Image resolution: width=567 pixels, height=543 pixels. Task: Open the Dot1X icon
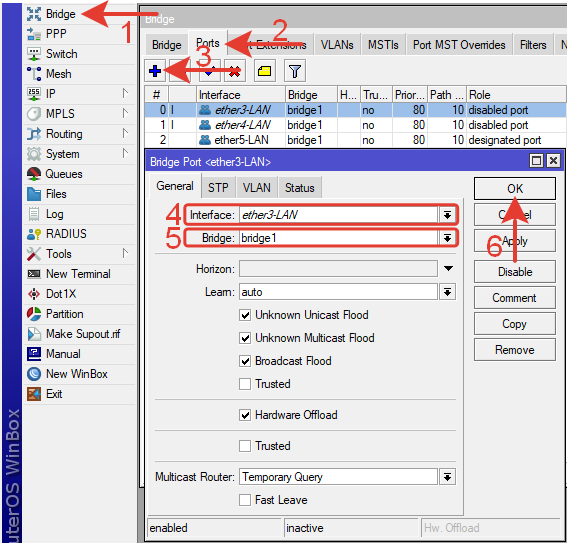click(x=34, y=294)
